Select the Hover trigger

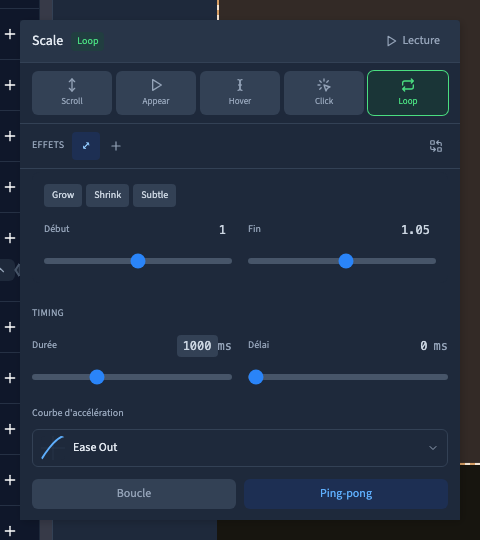(240, 93)
